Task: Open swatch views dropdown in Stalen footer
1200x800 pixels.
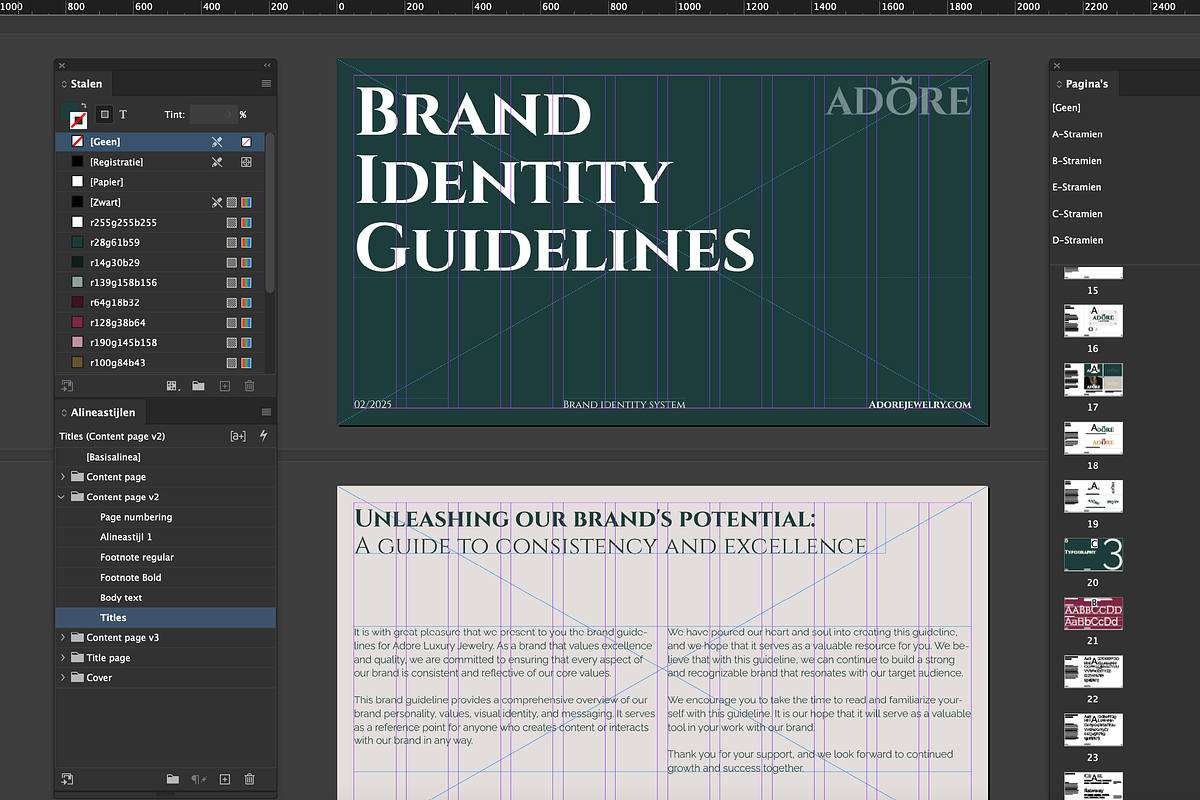Action: coord(173,385)
